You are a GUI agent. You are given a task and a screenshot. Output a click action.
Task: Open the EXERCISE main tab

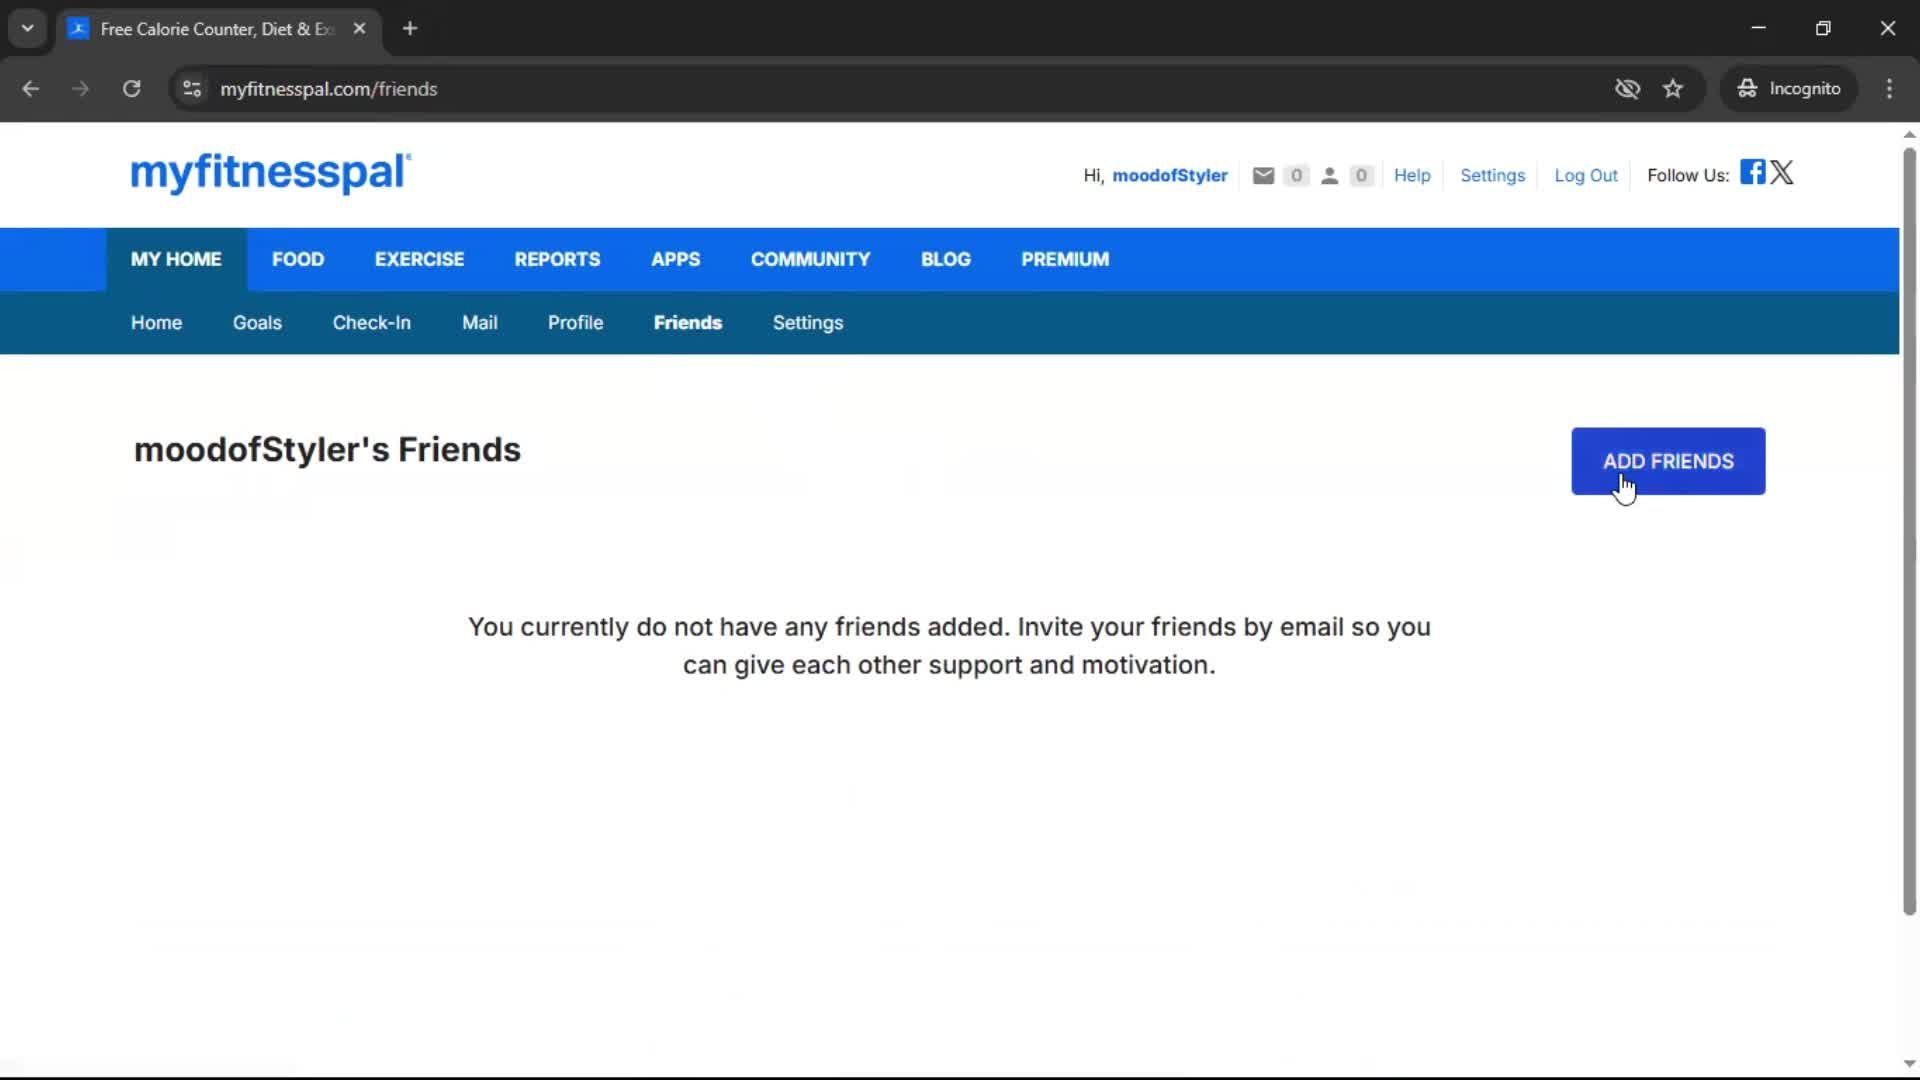[419, 260]
